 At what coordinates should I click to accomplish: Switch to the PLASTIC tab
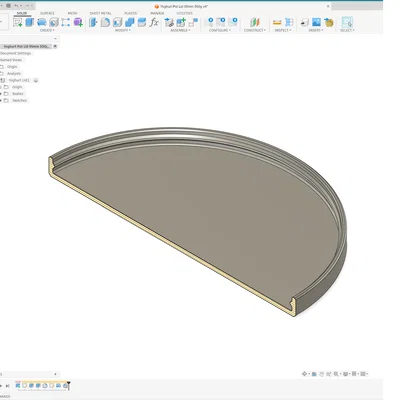131,13
